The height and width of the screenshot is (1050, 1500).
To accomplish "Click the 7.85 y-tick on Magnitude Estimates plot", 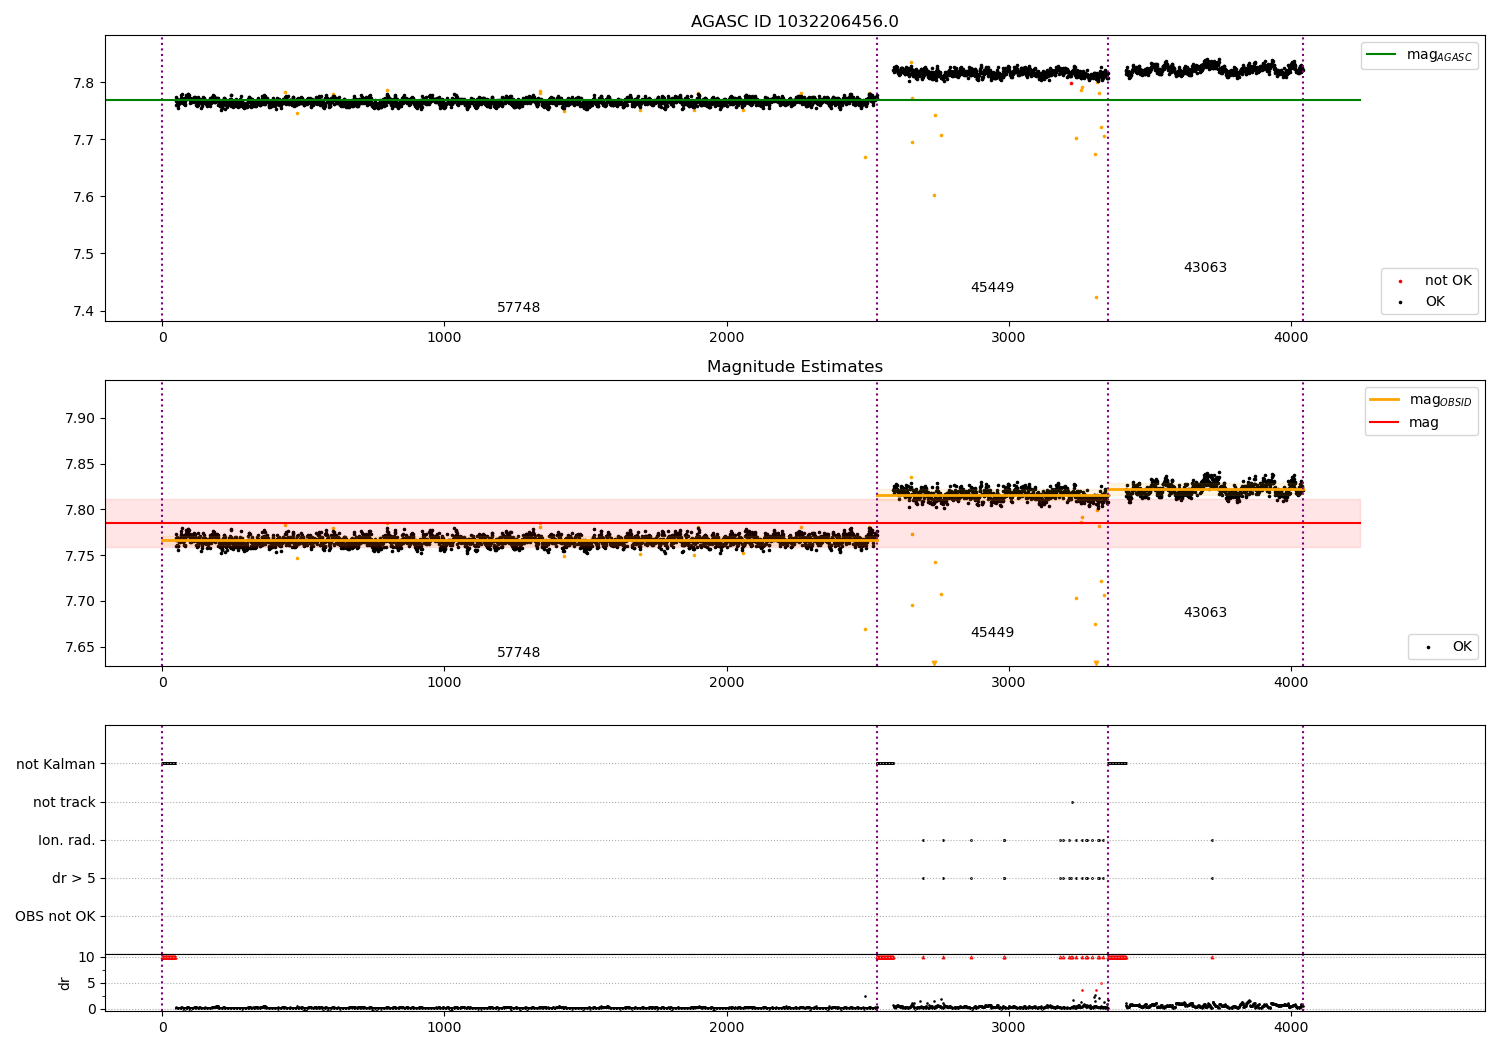I will (79, 465).
